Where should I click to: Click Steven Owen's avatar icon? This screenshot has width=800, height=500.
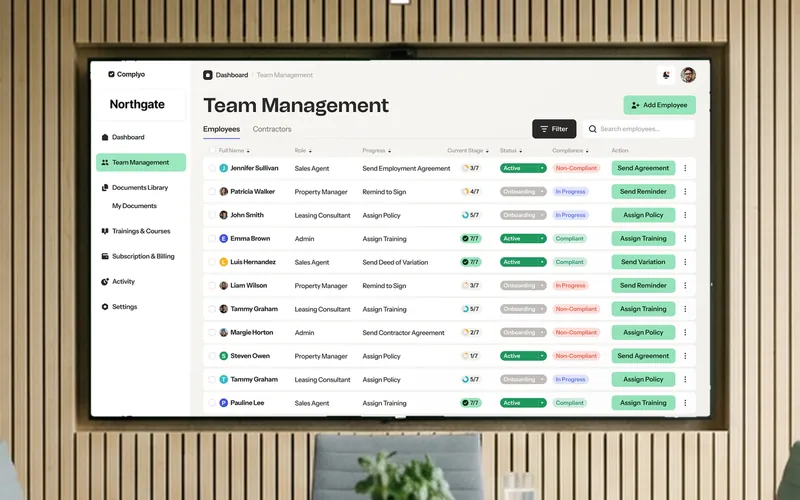pos(223,356)
